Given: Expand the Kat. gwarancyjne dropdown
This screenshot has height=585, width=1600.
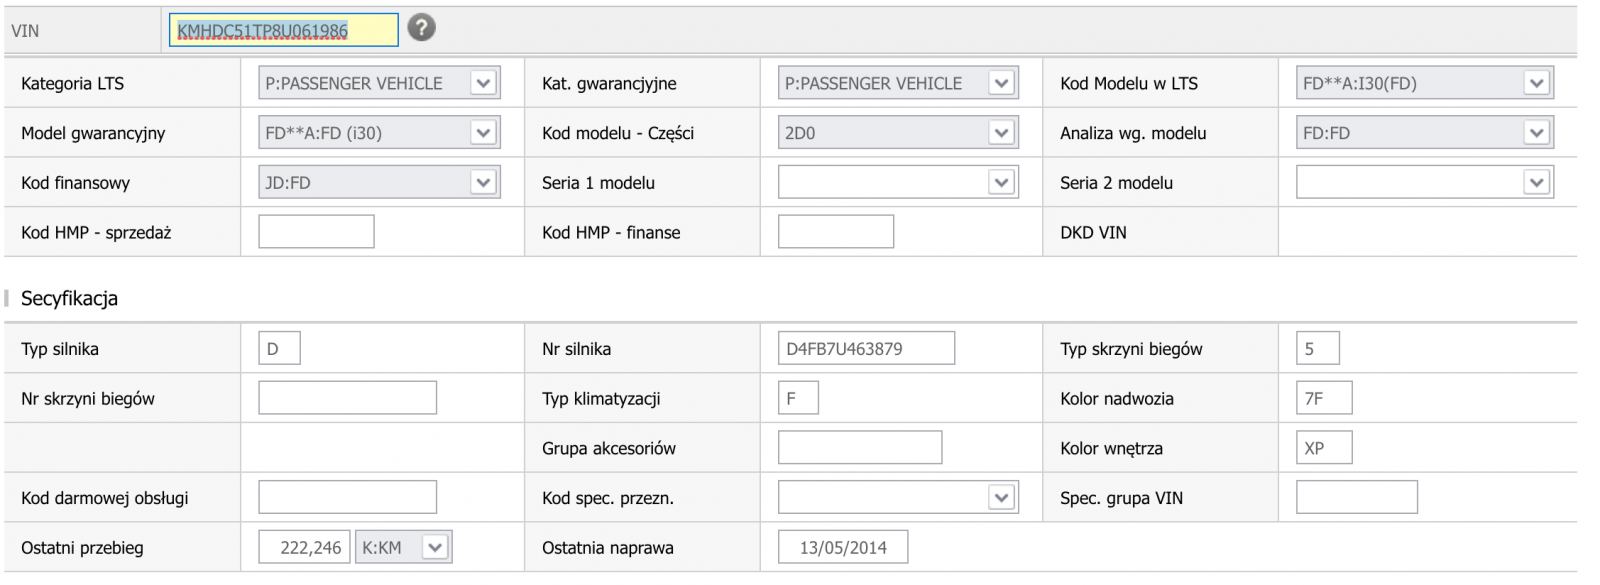Looking at the screenshot, I should click(x=897, y=83).
